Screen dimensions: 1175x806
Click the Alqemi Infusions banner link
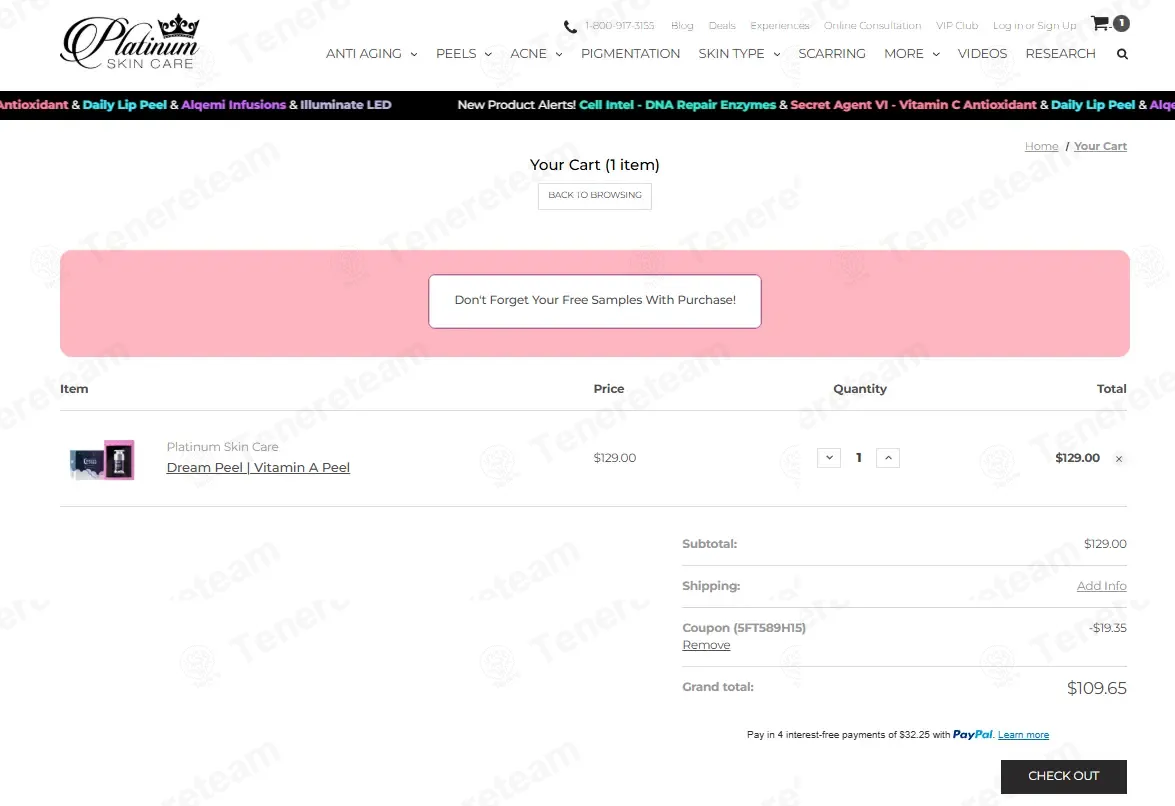click(x=234, y=105)
